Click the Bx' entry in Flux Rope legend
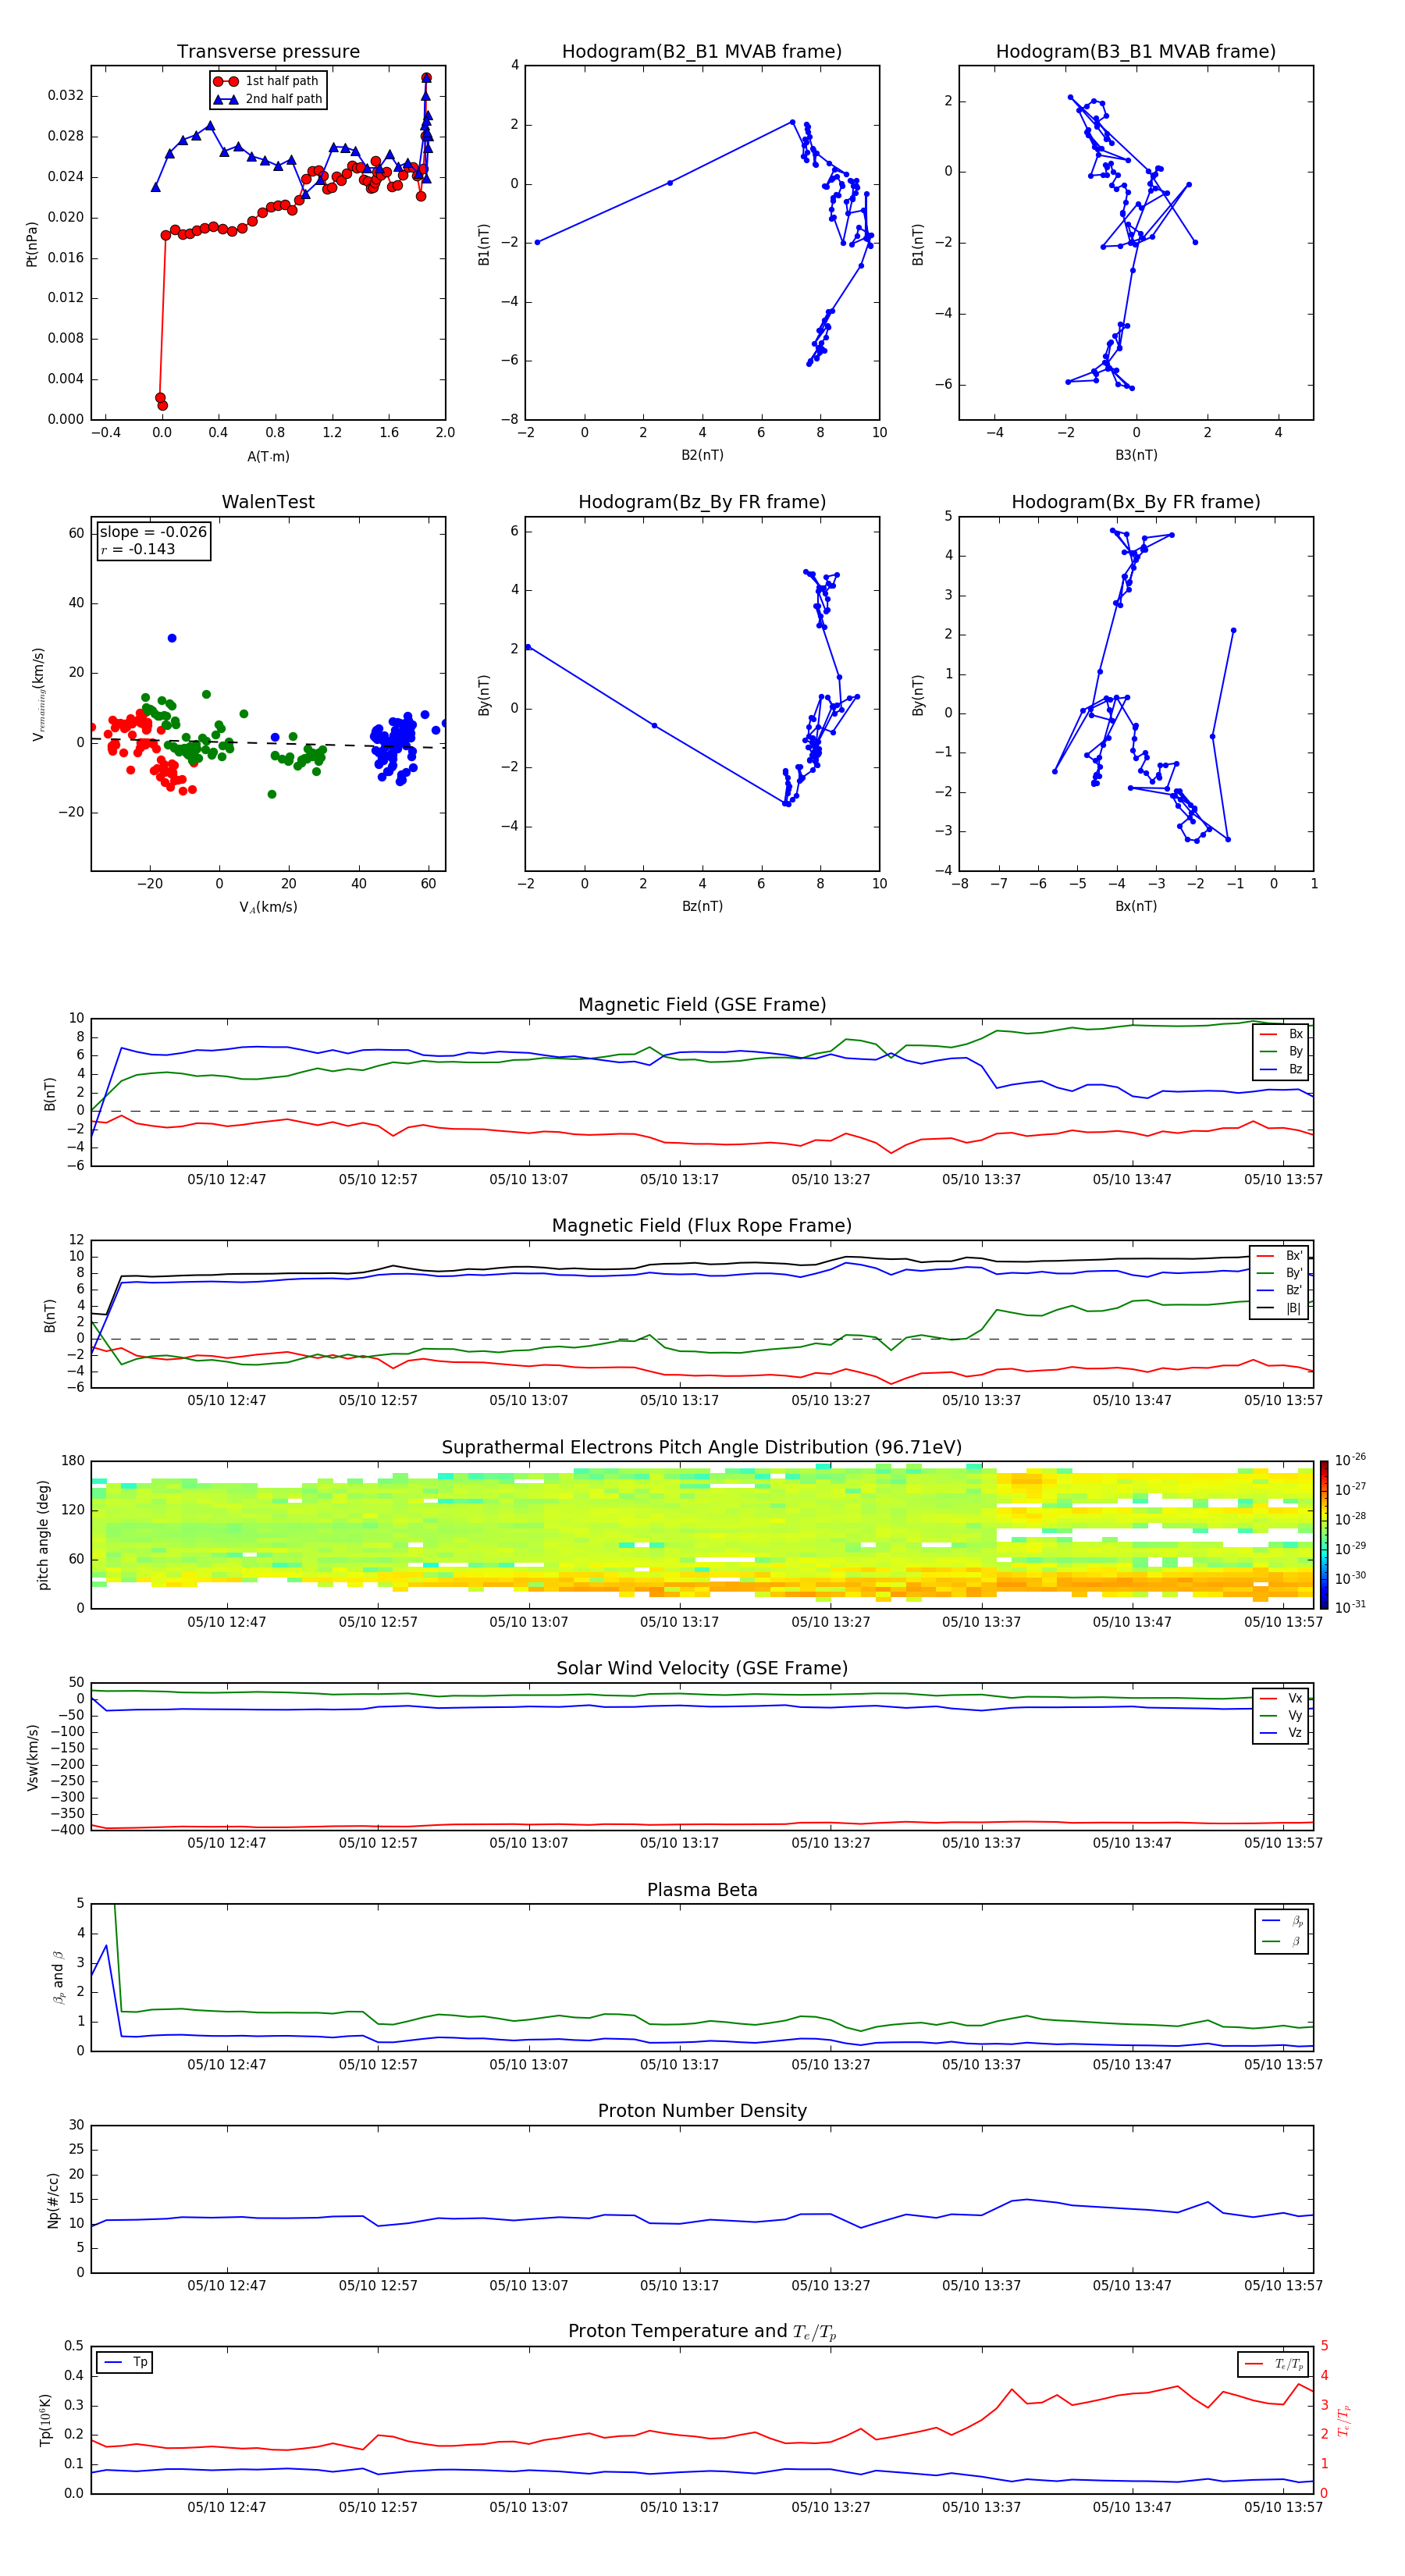 pos(1280,1256)
